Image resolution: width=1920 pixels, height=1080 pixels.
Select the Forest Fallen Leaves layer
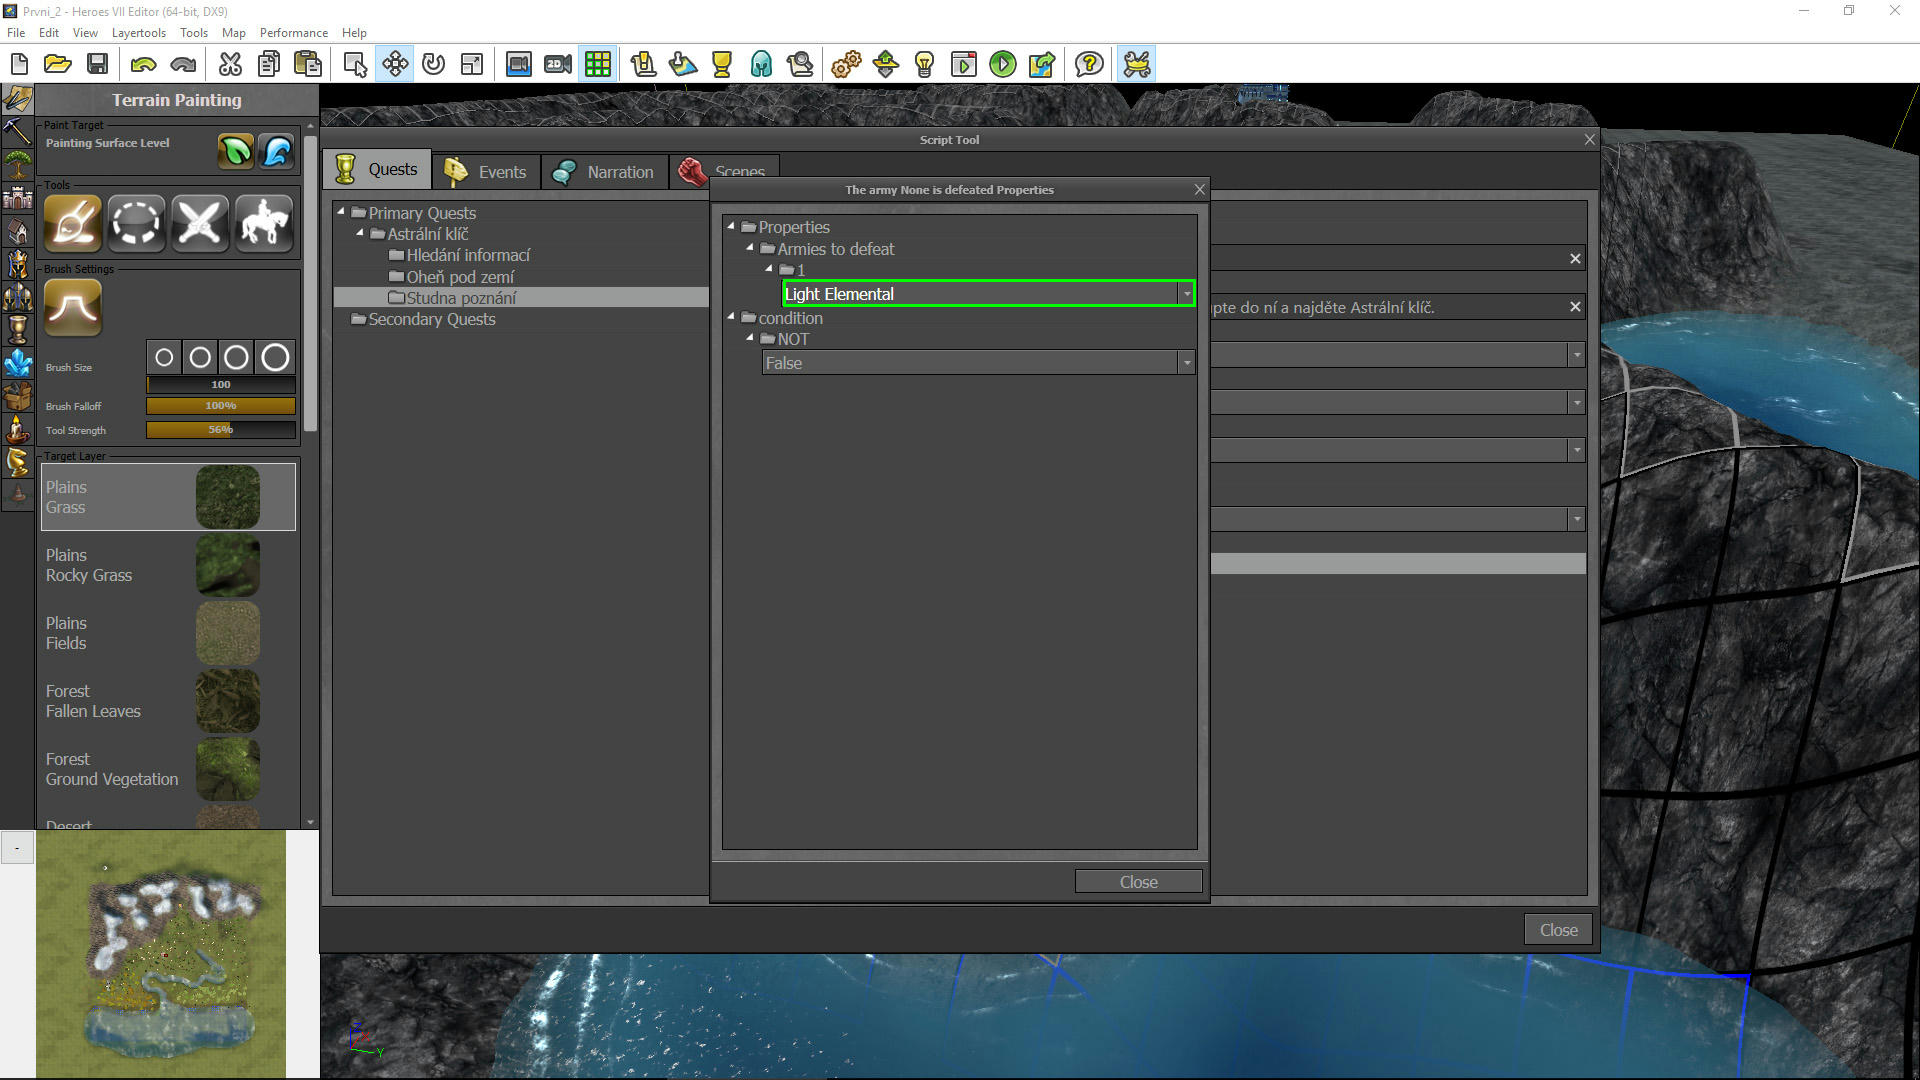168,701
